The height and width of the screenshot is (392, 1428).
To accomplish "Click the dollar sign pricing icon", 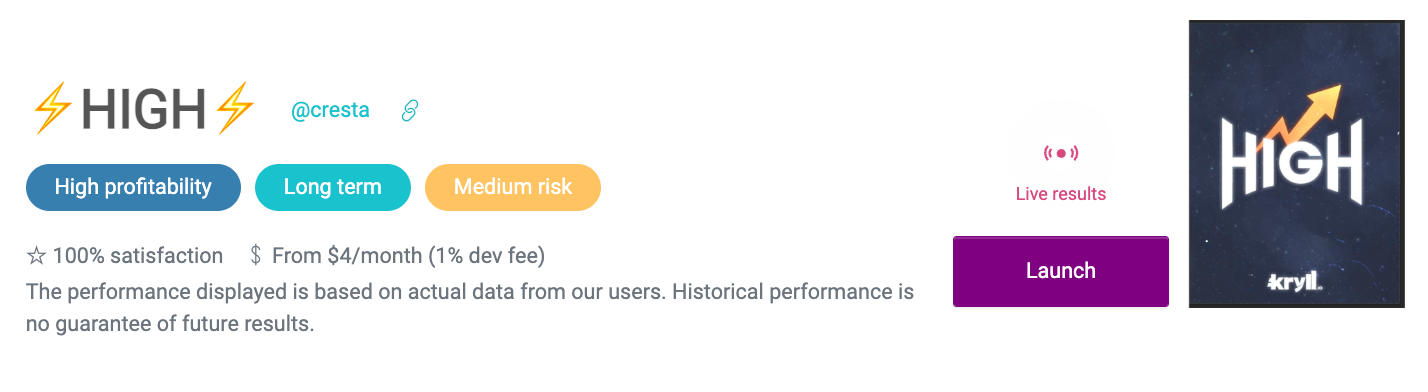I will 256,256.
